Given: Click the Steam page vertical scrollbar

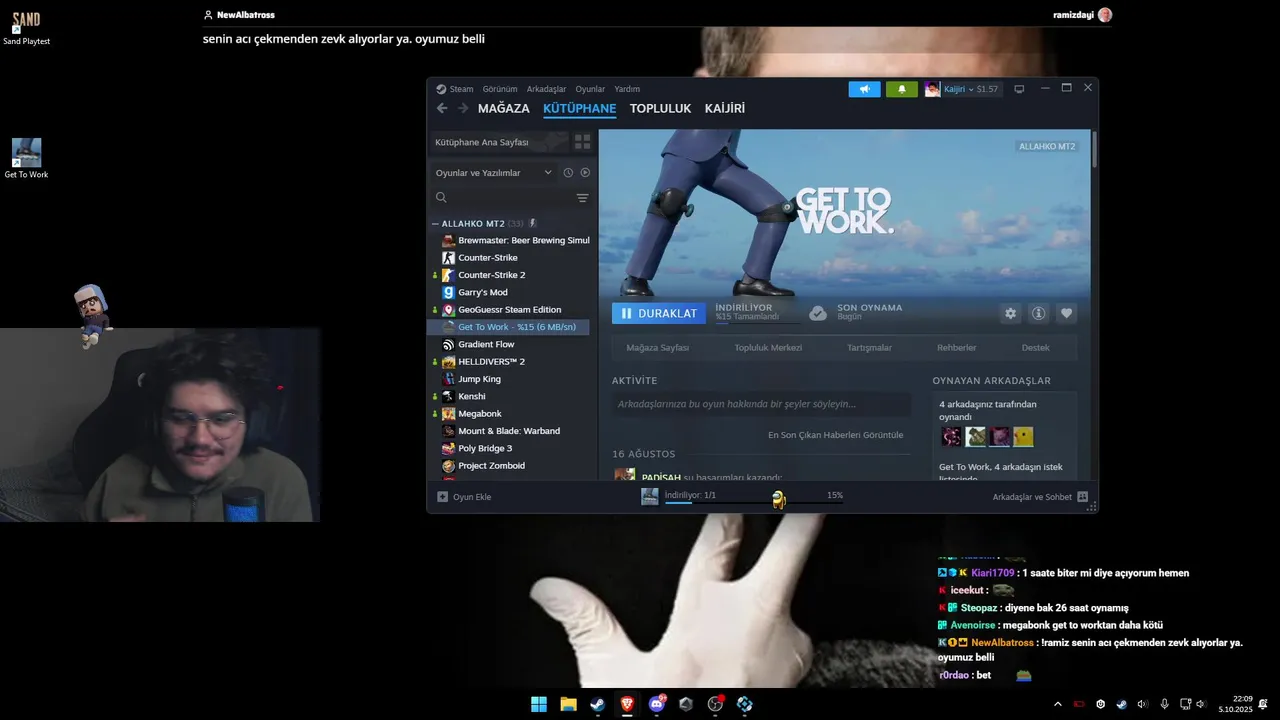Looking at the screenshot, I should [x=1094, y=148].
